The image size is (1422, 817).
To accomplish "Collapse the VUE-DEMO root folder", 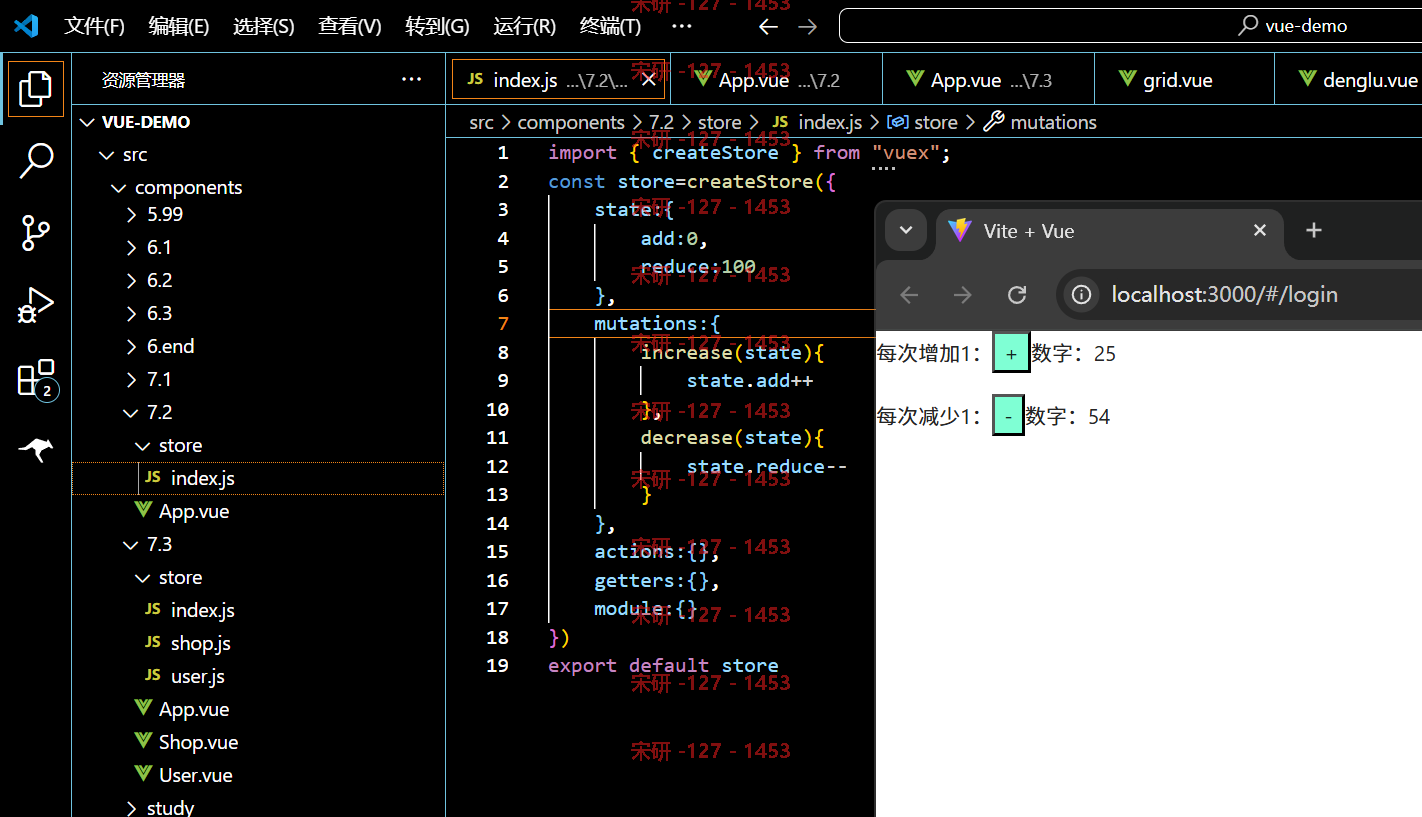I will 258,122.
